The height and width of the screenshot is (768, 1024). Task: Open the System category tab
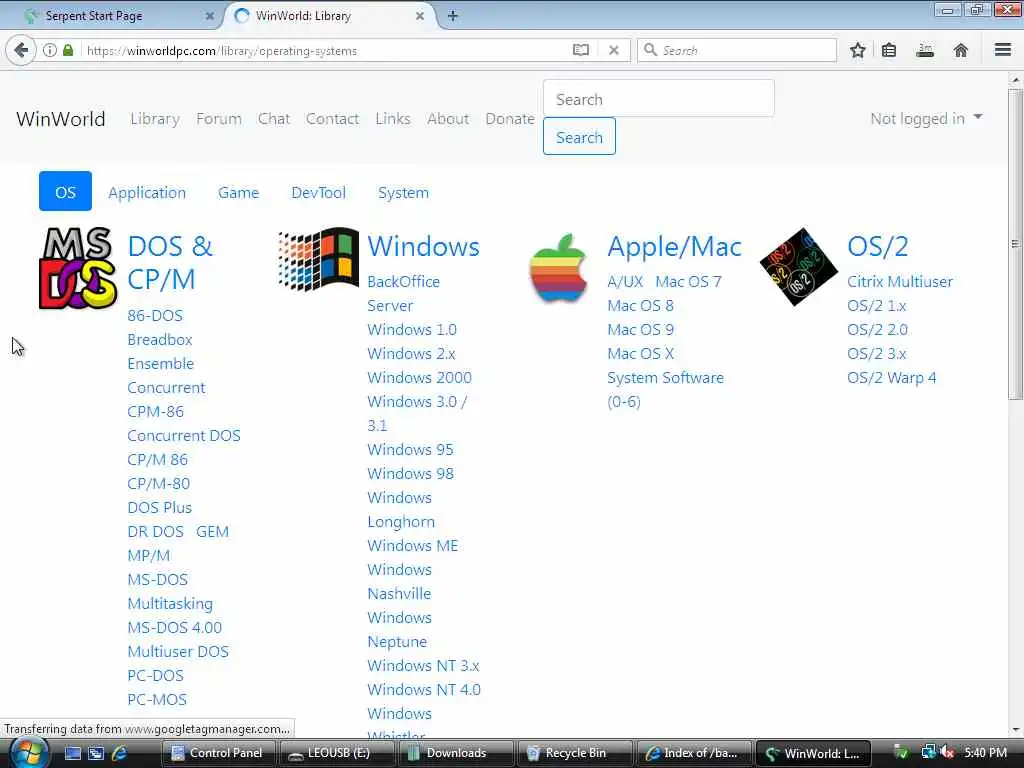[x=403, y=192]
